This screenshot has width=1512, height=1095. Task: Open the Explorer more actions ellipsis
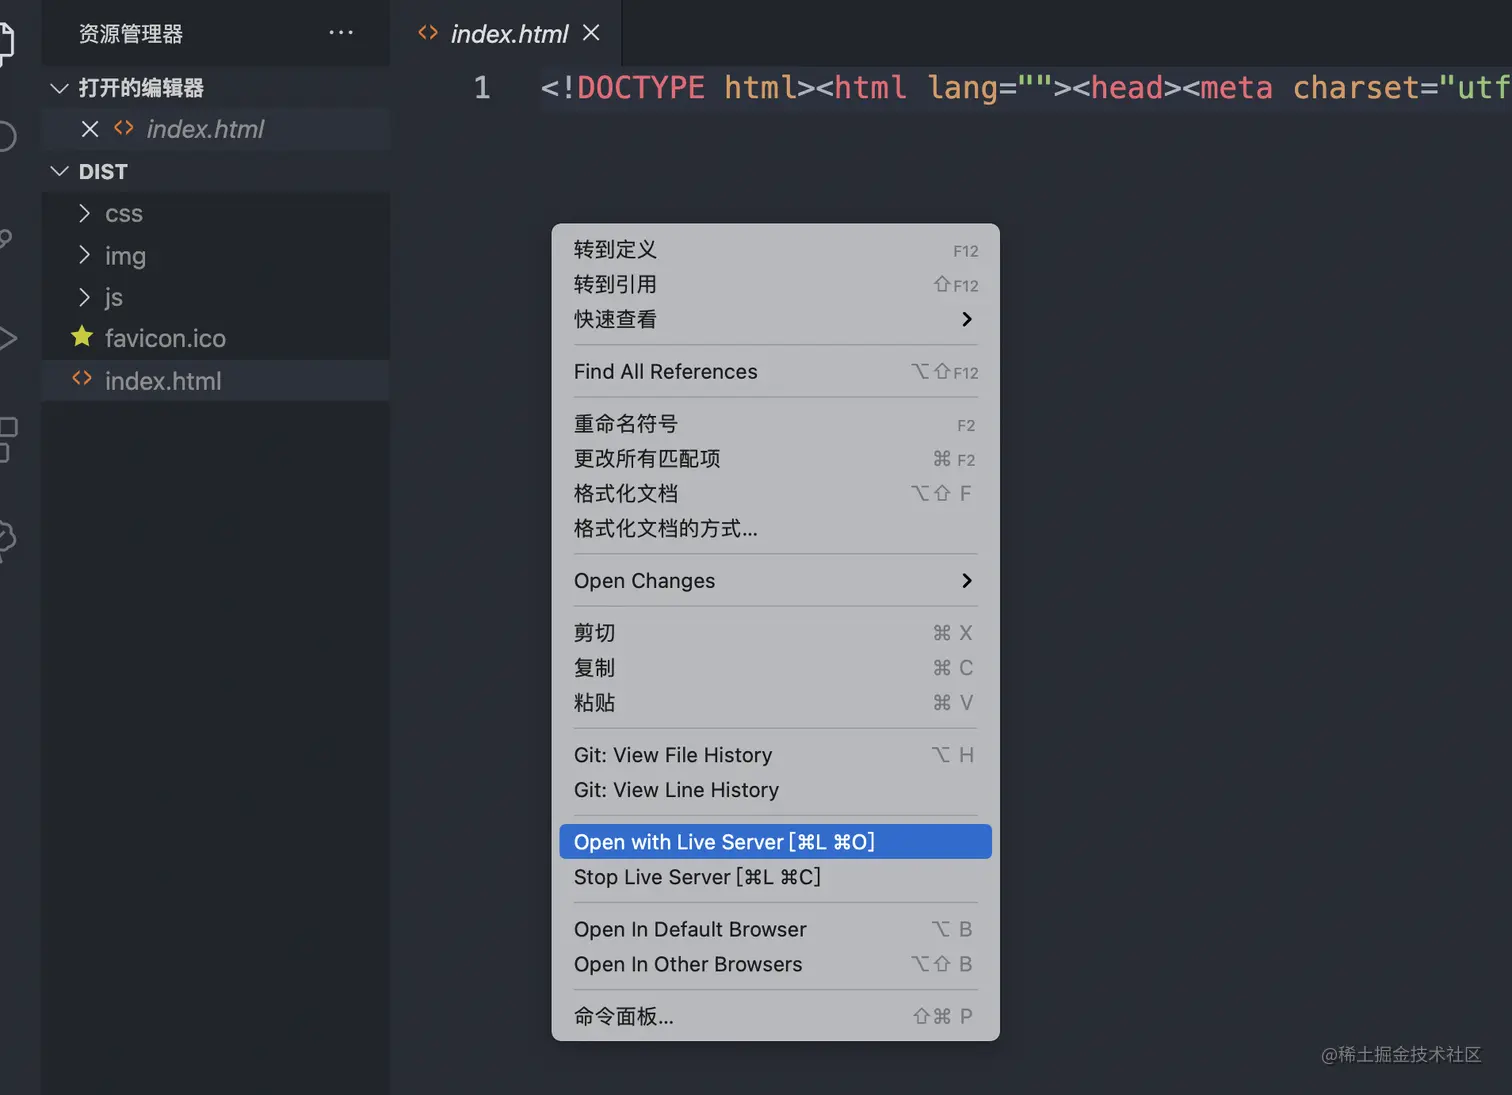(x=341, y=33)
